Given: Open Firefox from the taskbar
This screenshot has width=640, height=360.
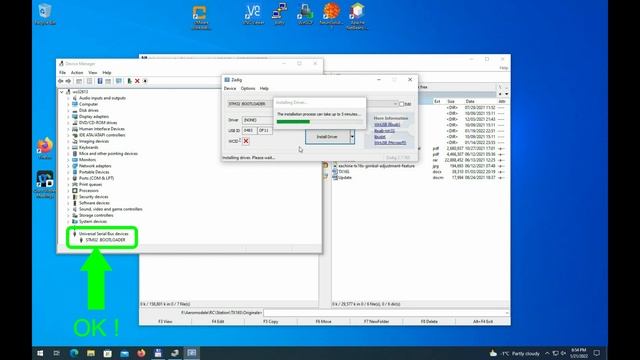Looking at the screenshot, I should click(x=141, y=353).
